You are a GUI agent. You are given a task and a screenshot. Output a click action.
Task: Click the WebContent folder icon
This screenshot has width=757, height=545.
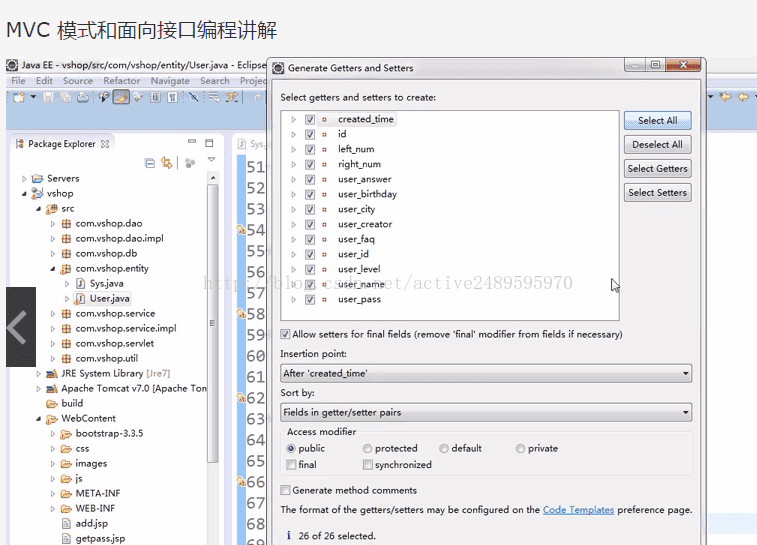click(52, 419)
